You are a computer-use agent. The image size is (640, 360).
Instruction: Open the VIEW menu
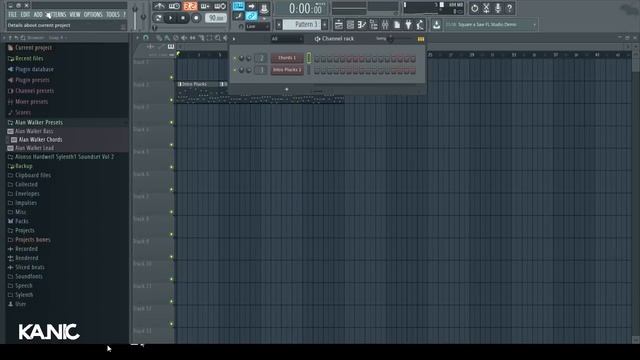tap(75, 15)
